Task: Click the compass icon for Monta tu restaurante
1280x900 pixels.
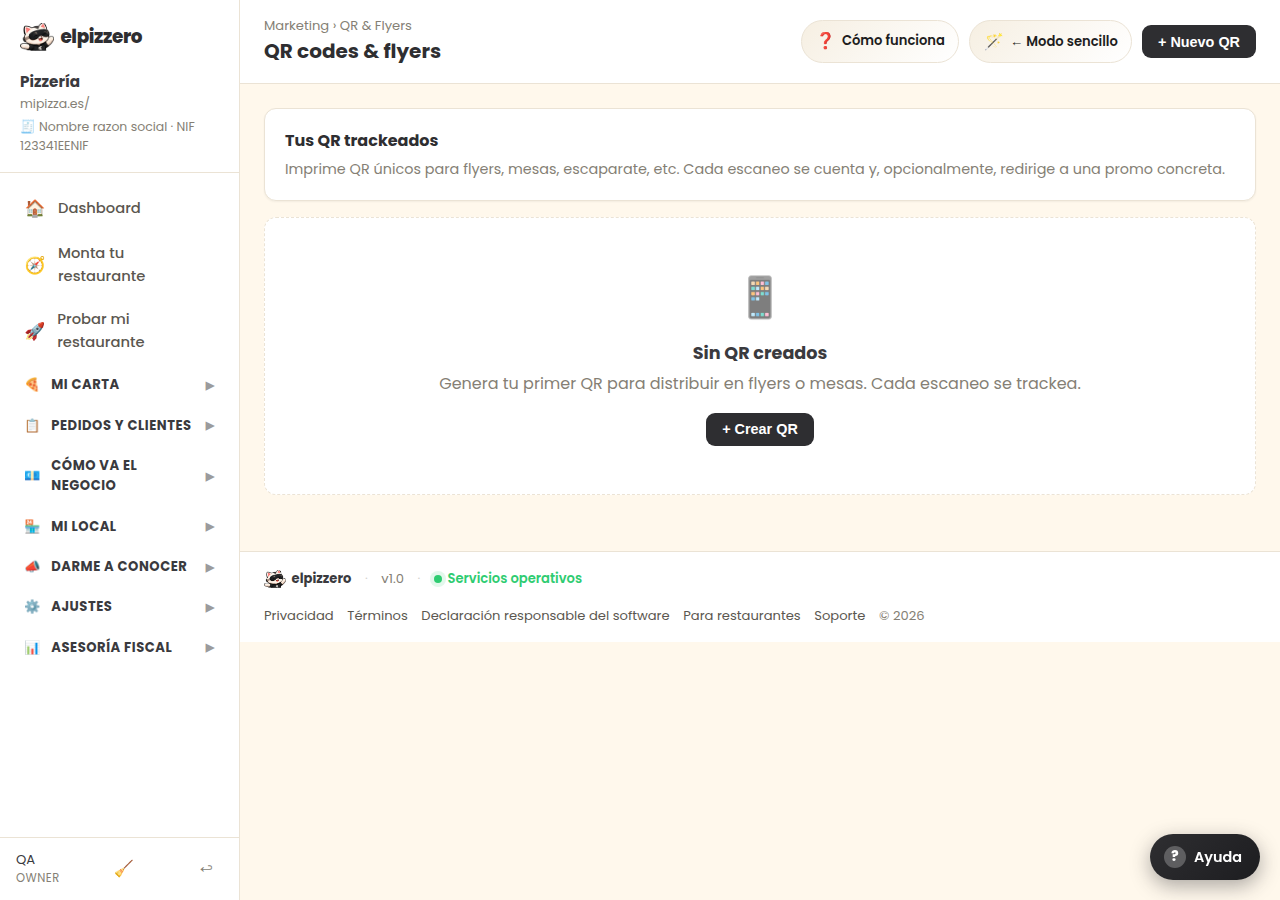Action: pos(35,265)
